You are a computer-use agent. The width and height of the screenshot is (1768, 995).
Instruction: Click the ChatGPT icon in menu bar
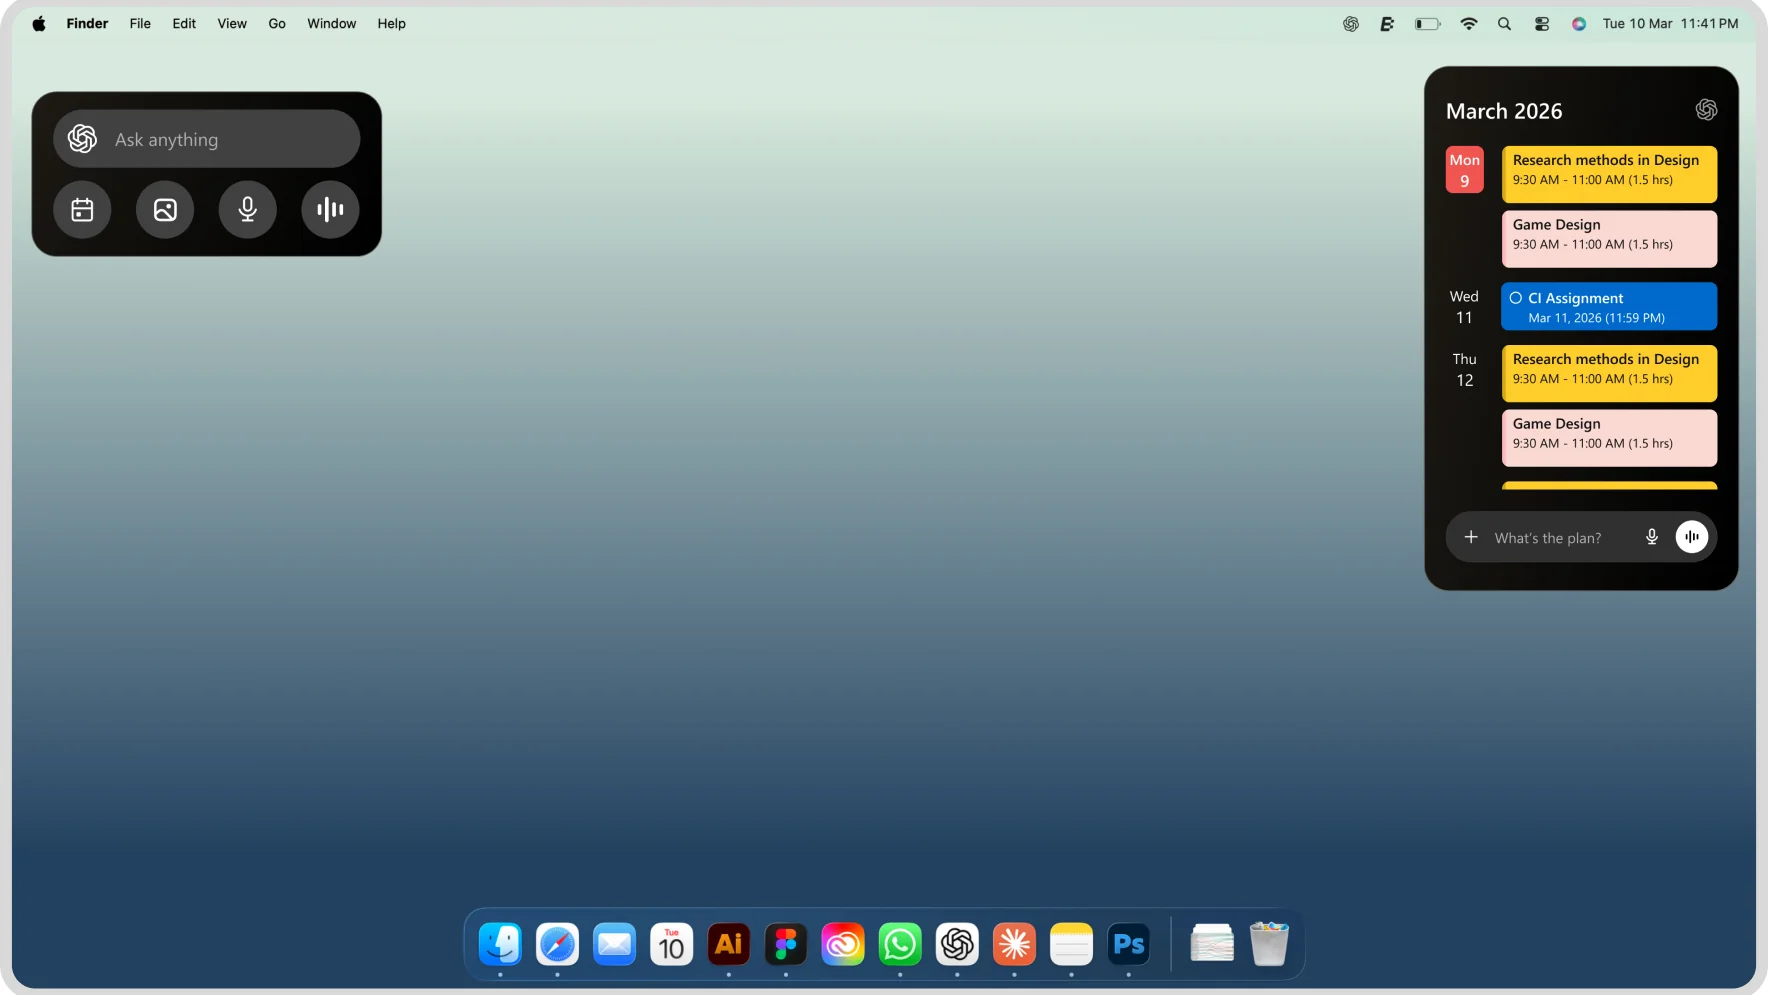point(1351,23)
